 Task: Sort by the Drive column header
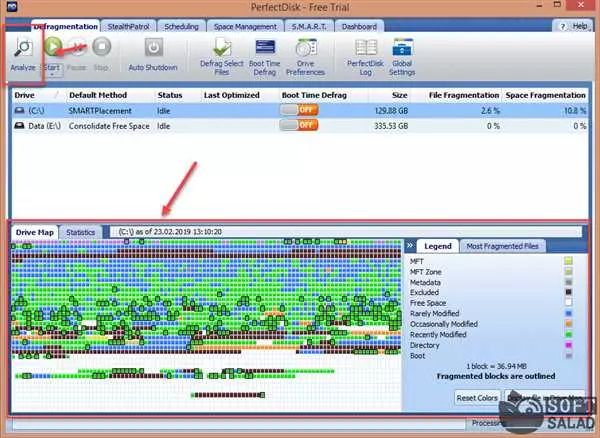pos(24,95)
